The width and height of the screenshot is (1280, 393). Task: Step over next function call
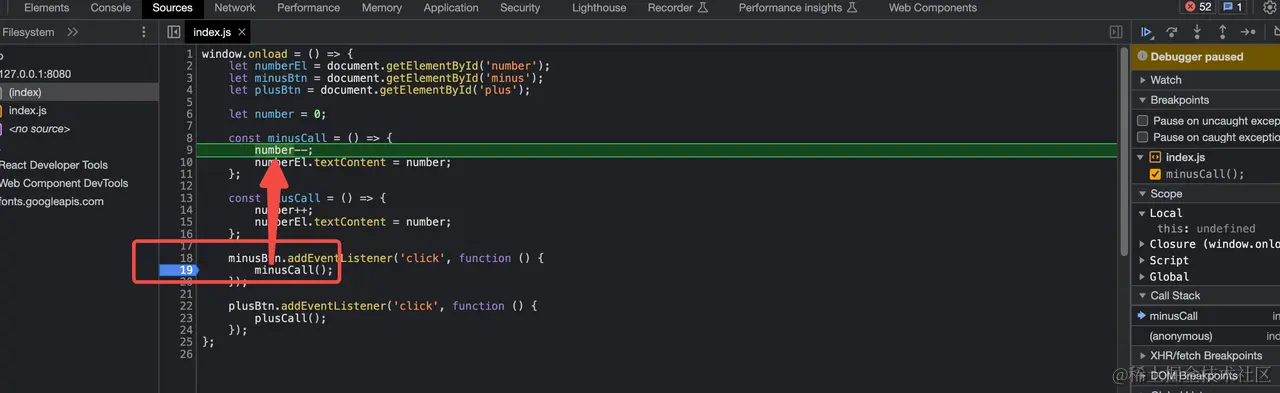1172,32
